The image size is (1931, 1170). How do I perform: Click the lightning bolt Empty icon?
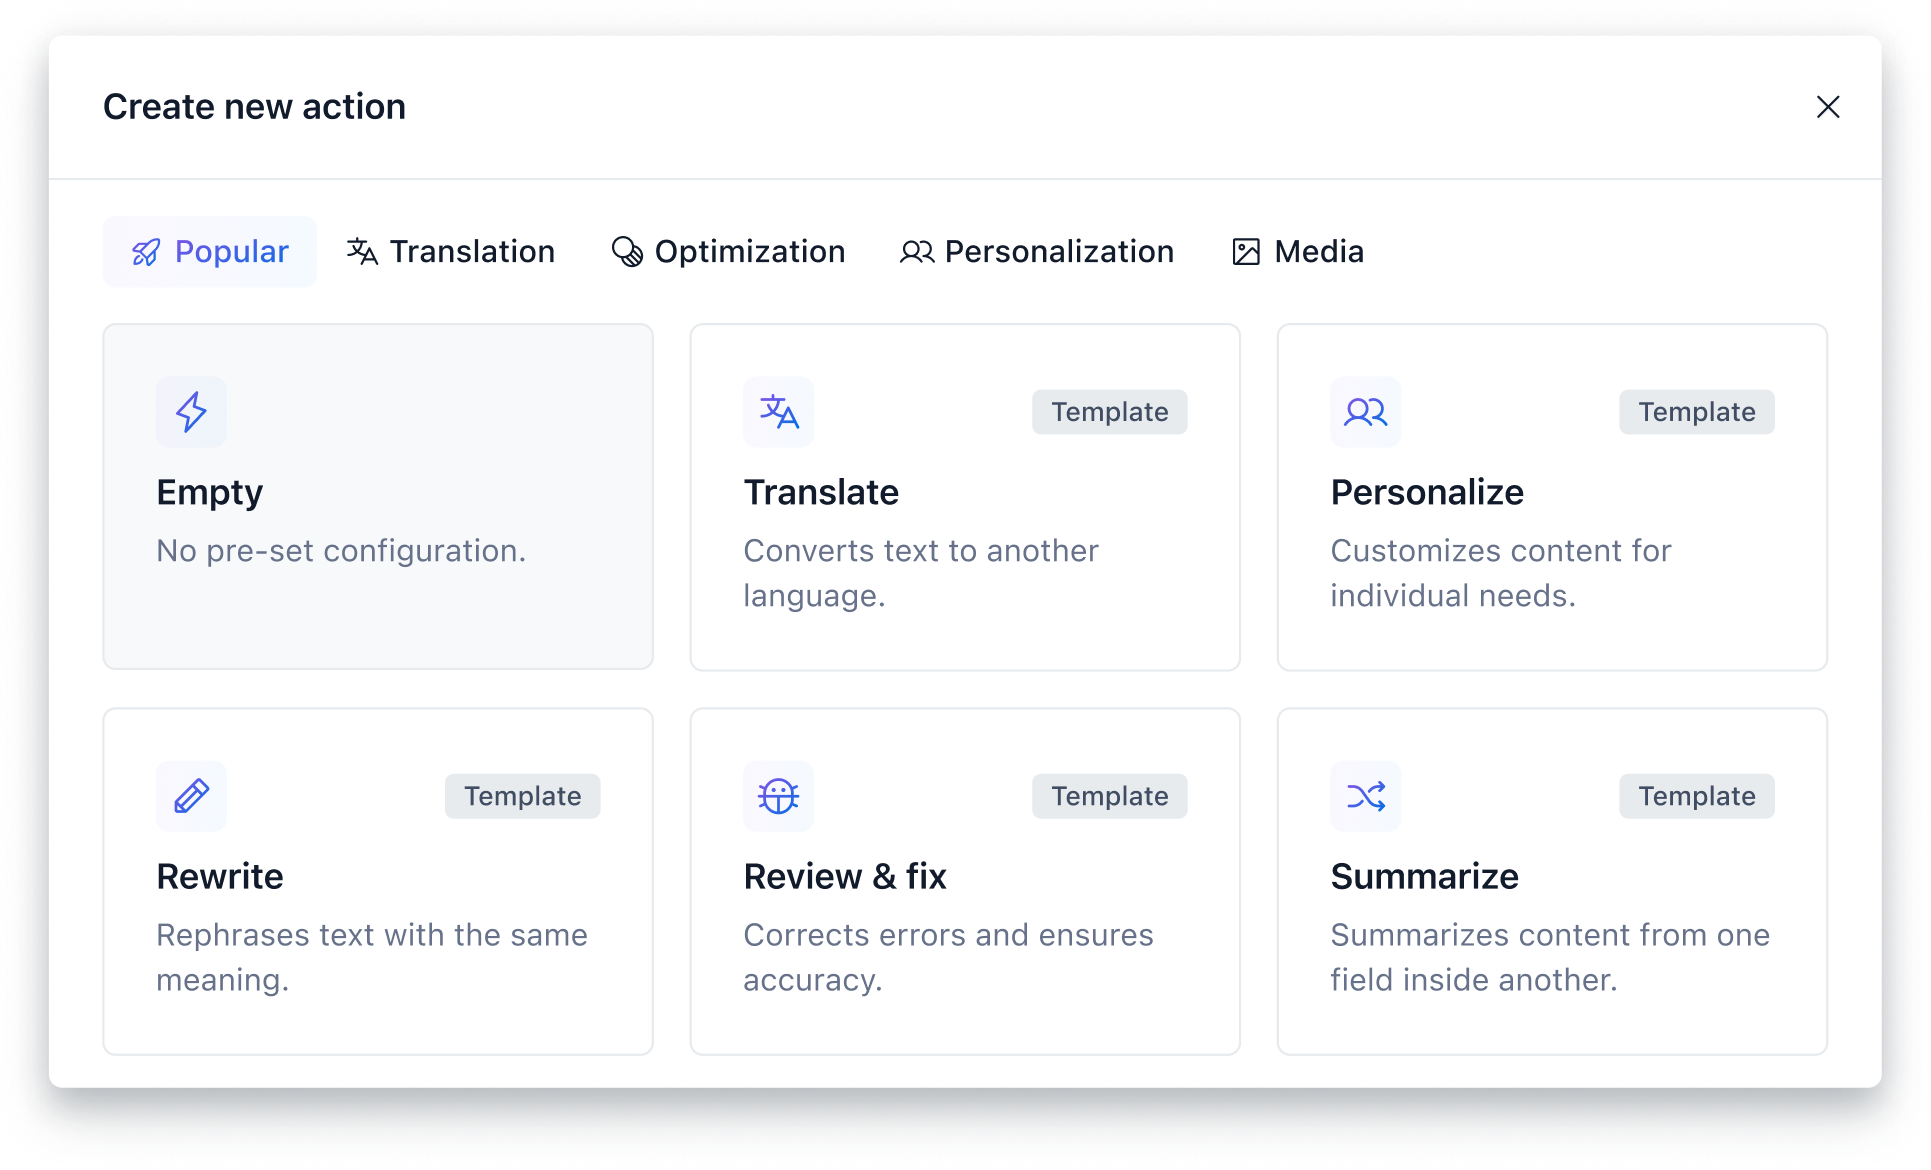191,411
